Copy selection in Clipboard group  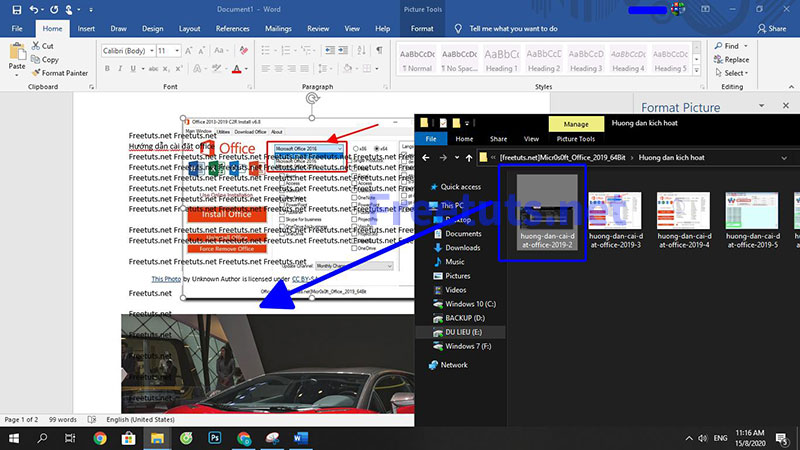45,60
